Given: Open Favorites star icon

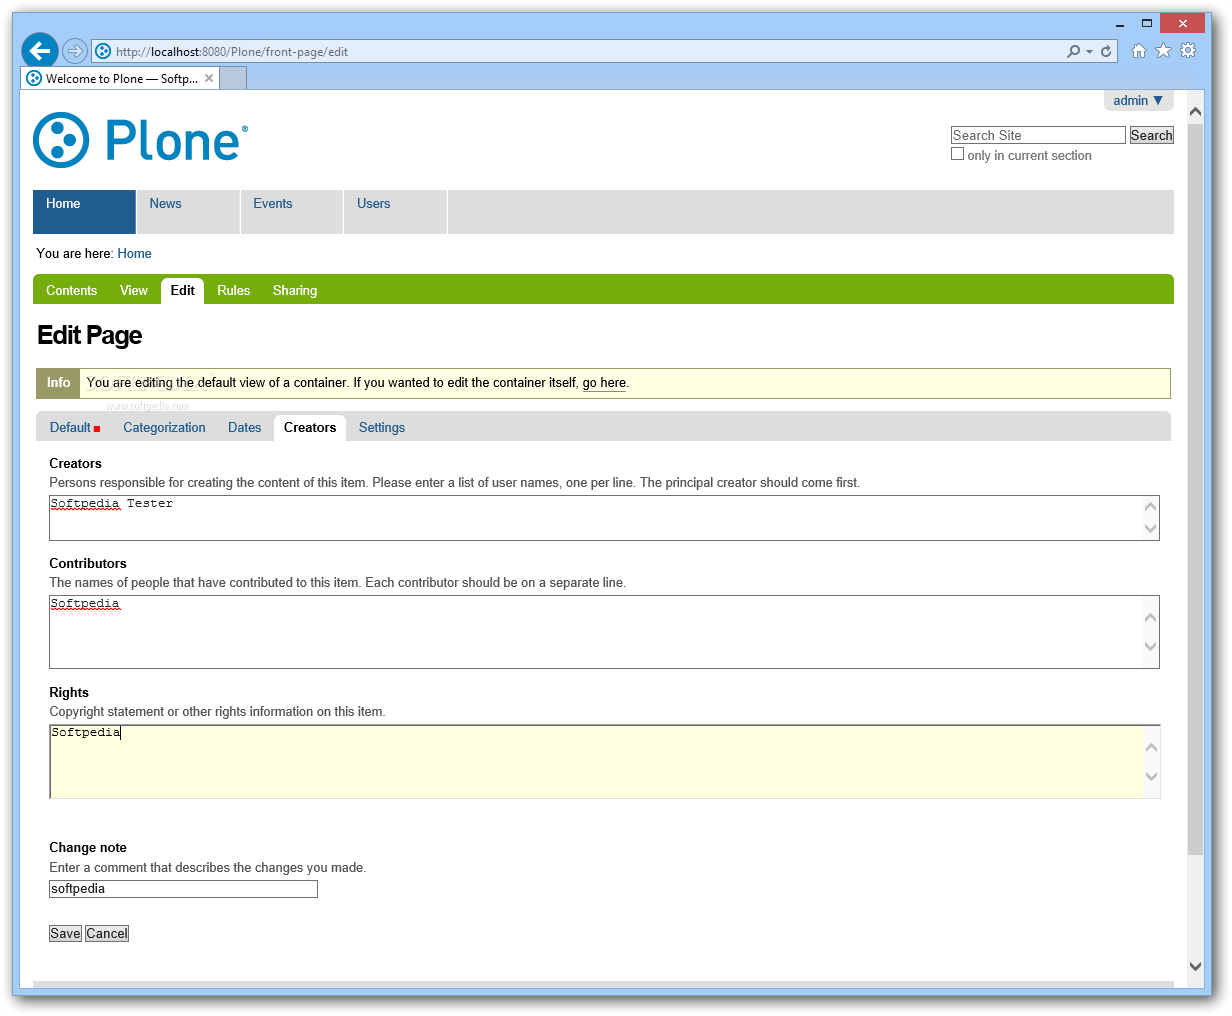Looking at the screenshot, I should pyautogui.click(x=1163, y=51).
